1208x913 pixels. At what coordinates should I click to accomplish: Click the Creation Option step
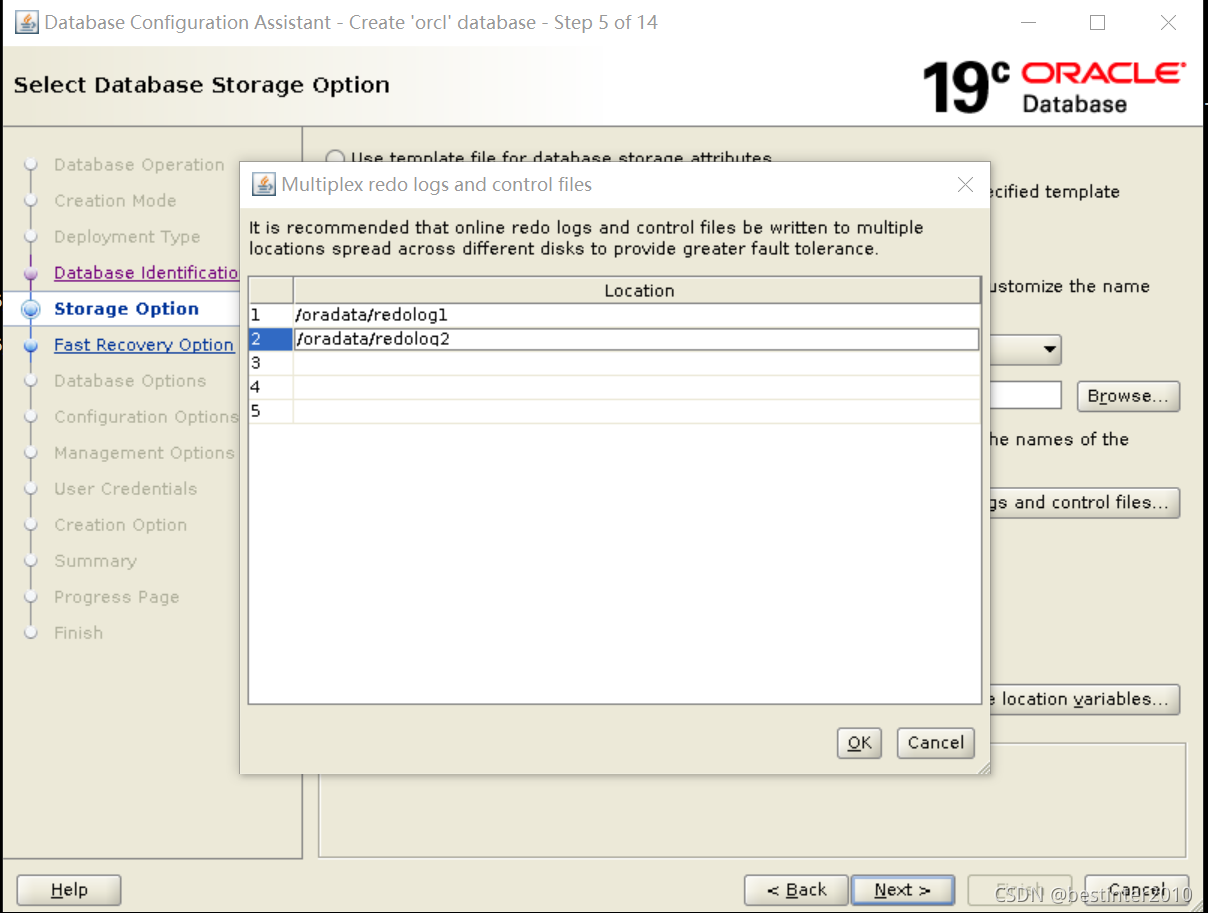click(121, 525)
